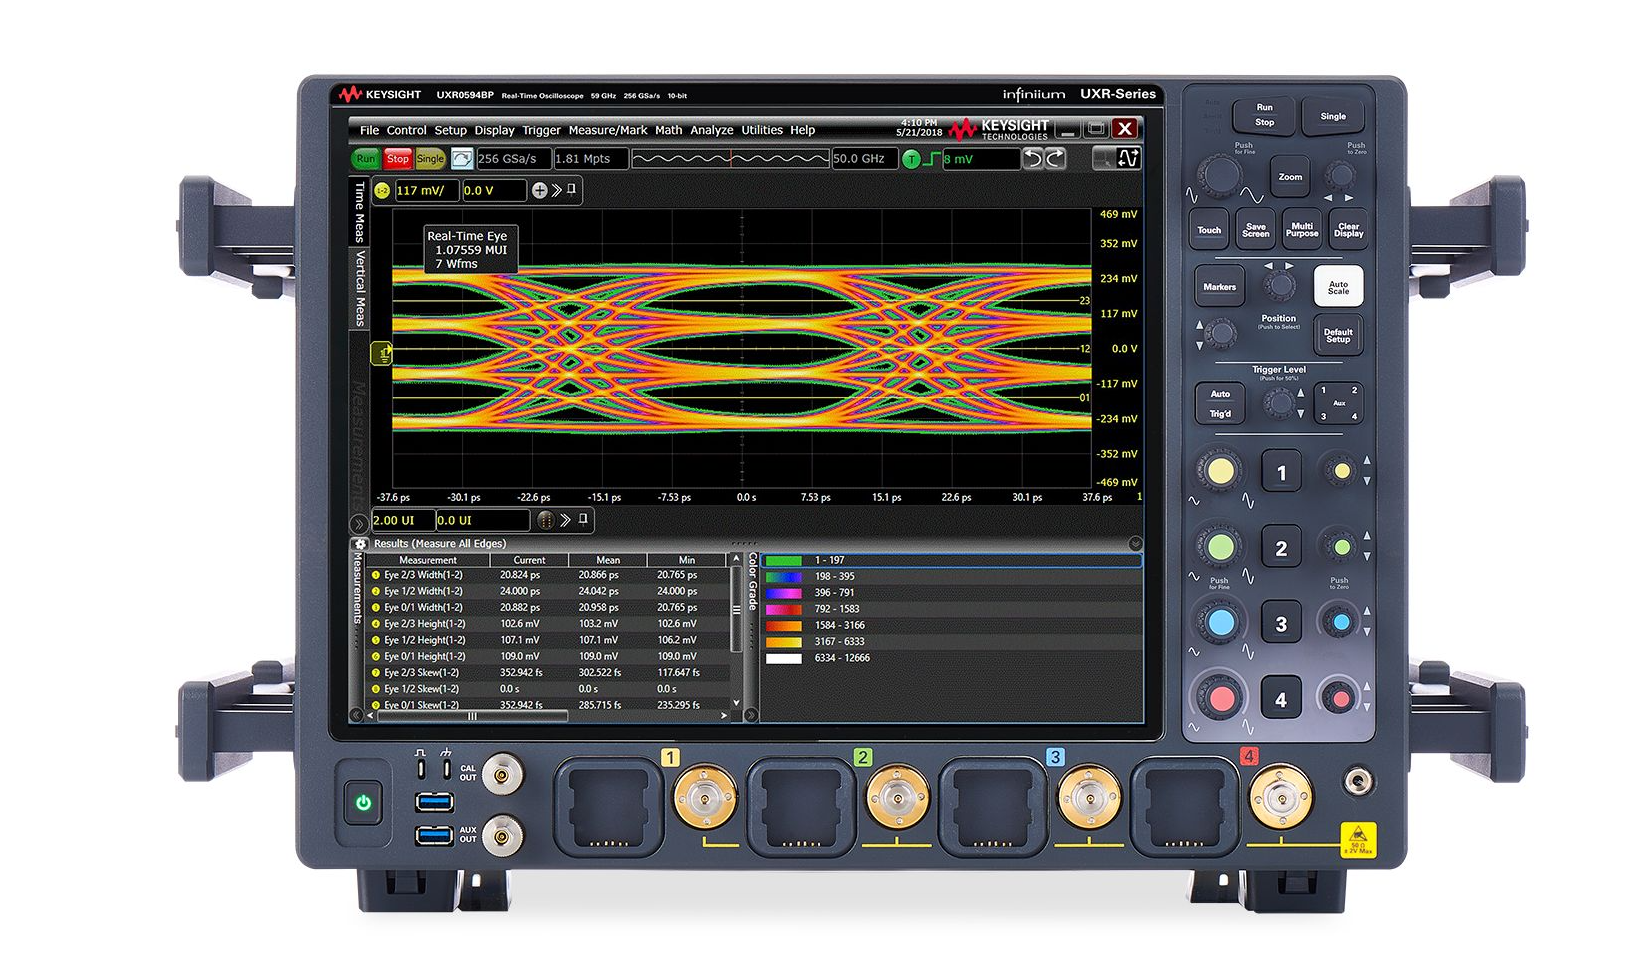Screen dimensions: 1649x955
Task: Click the CAL OUT connector
Action: point(502,774)
